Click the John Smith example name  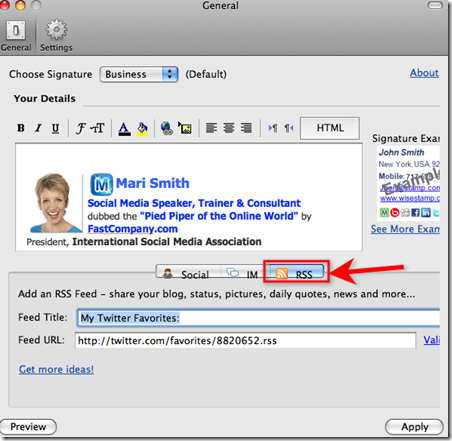[401, 152]
